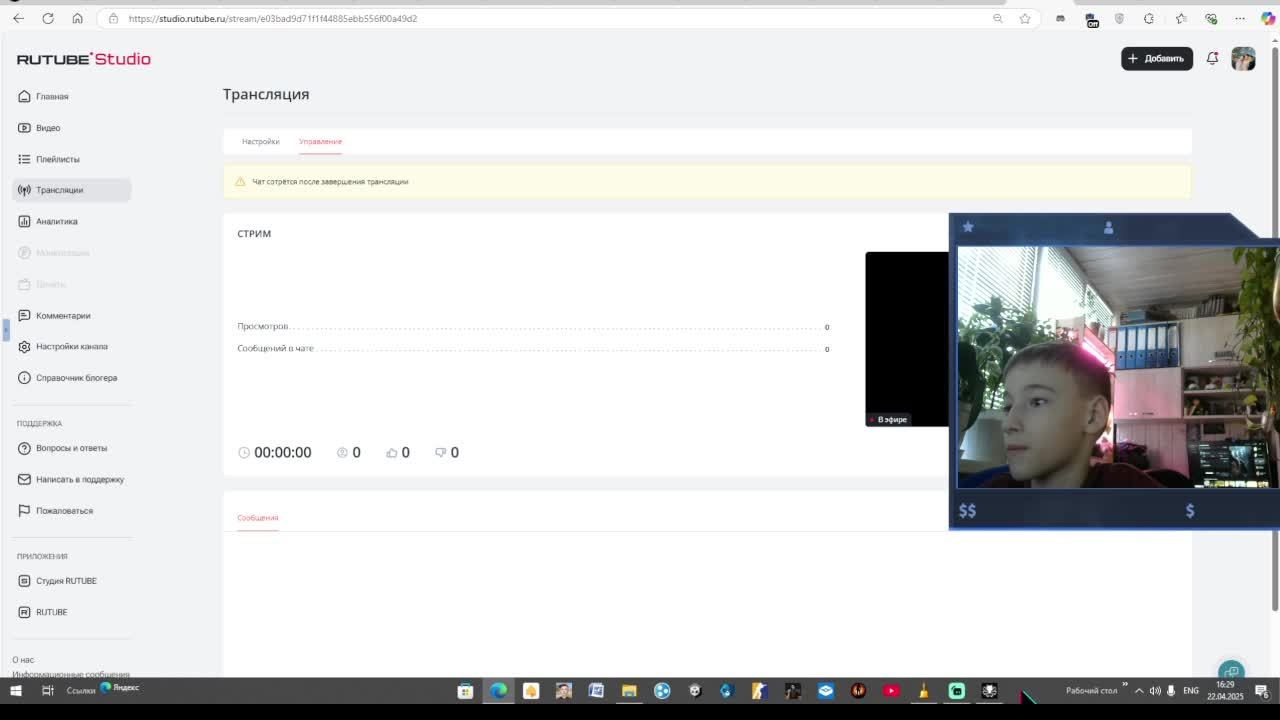Click the browser back arrow

coord(18,18)
